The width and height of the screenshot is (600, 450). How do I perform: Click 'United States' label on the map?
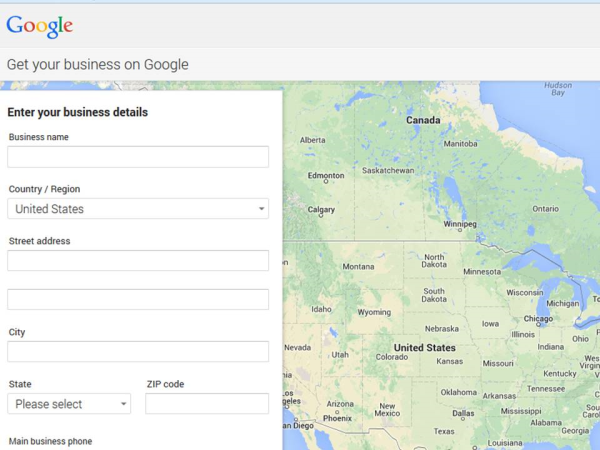click(425, 347)
